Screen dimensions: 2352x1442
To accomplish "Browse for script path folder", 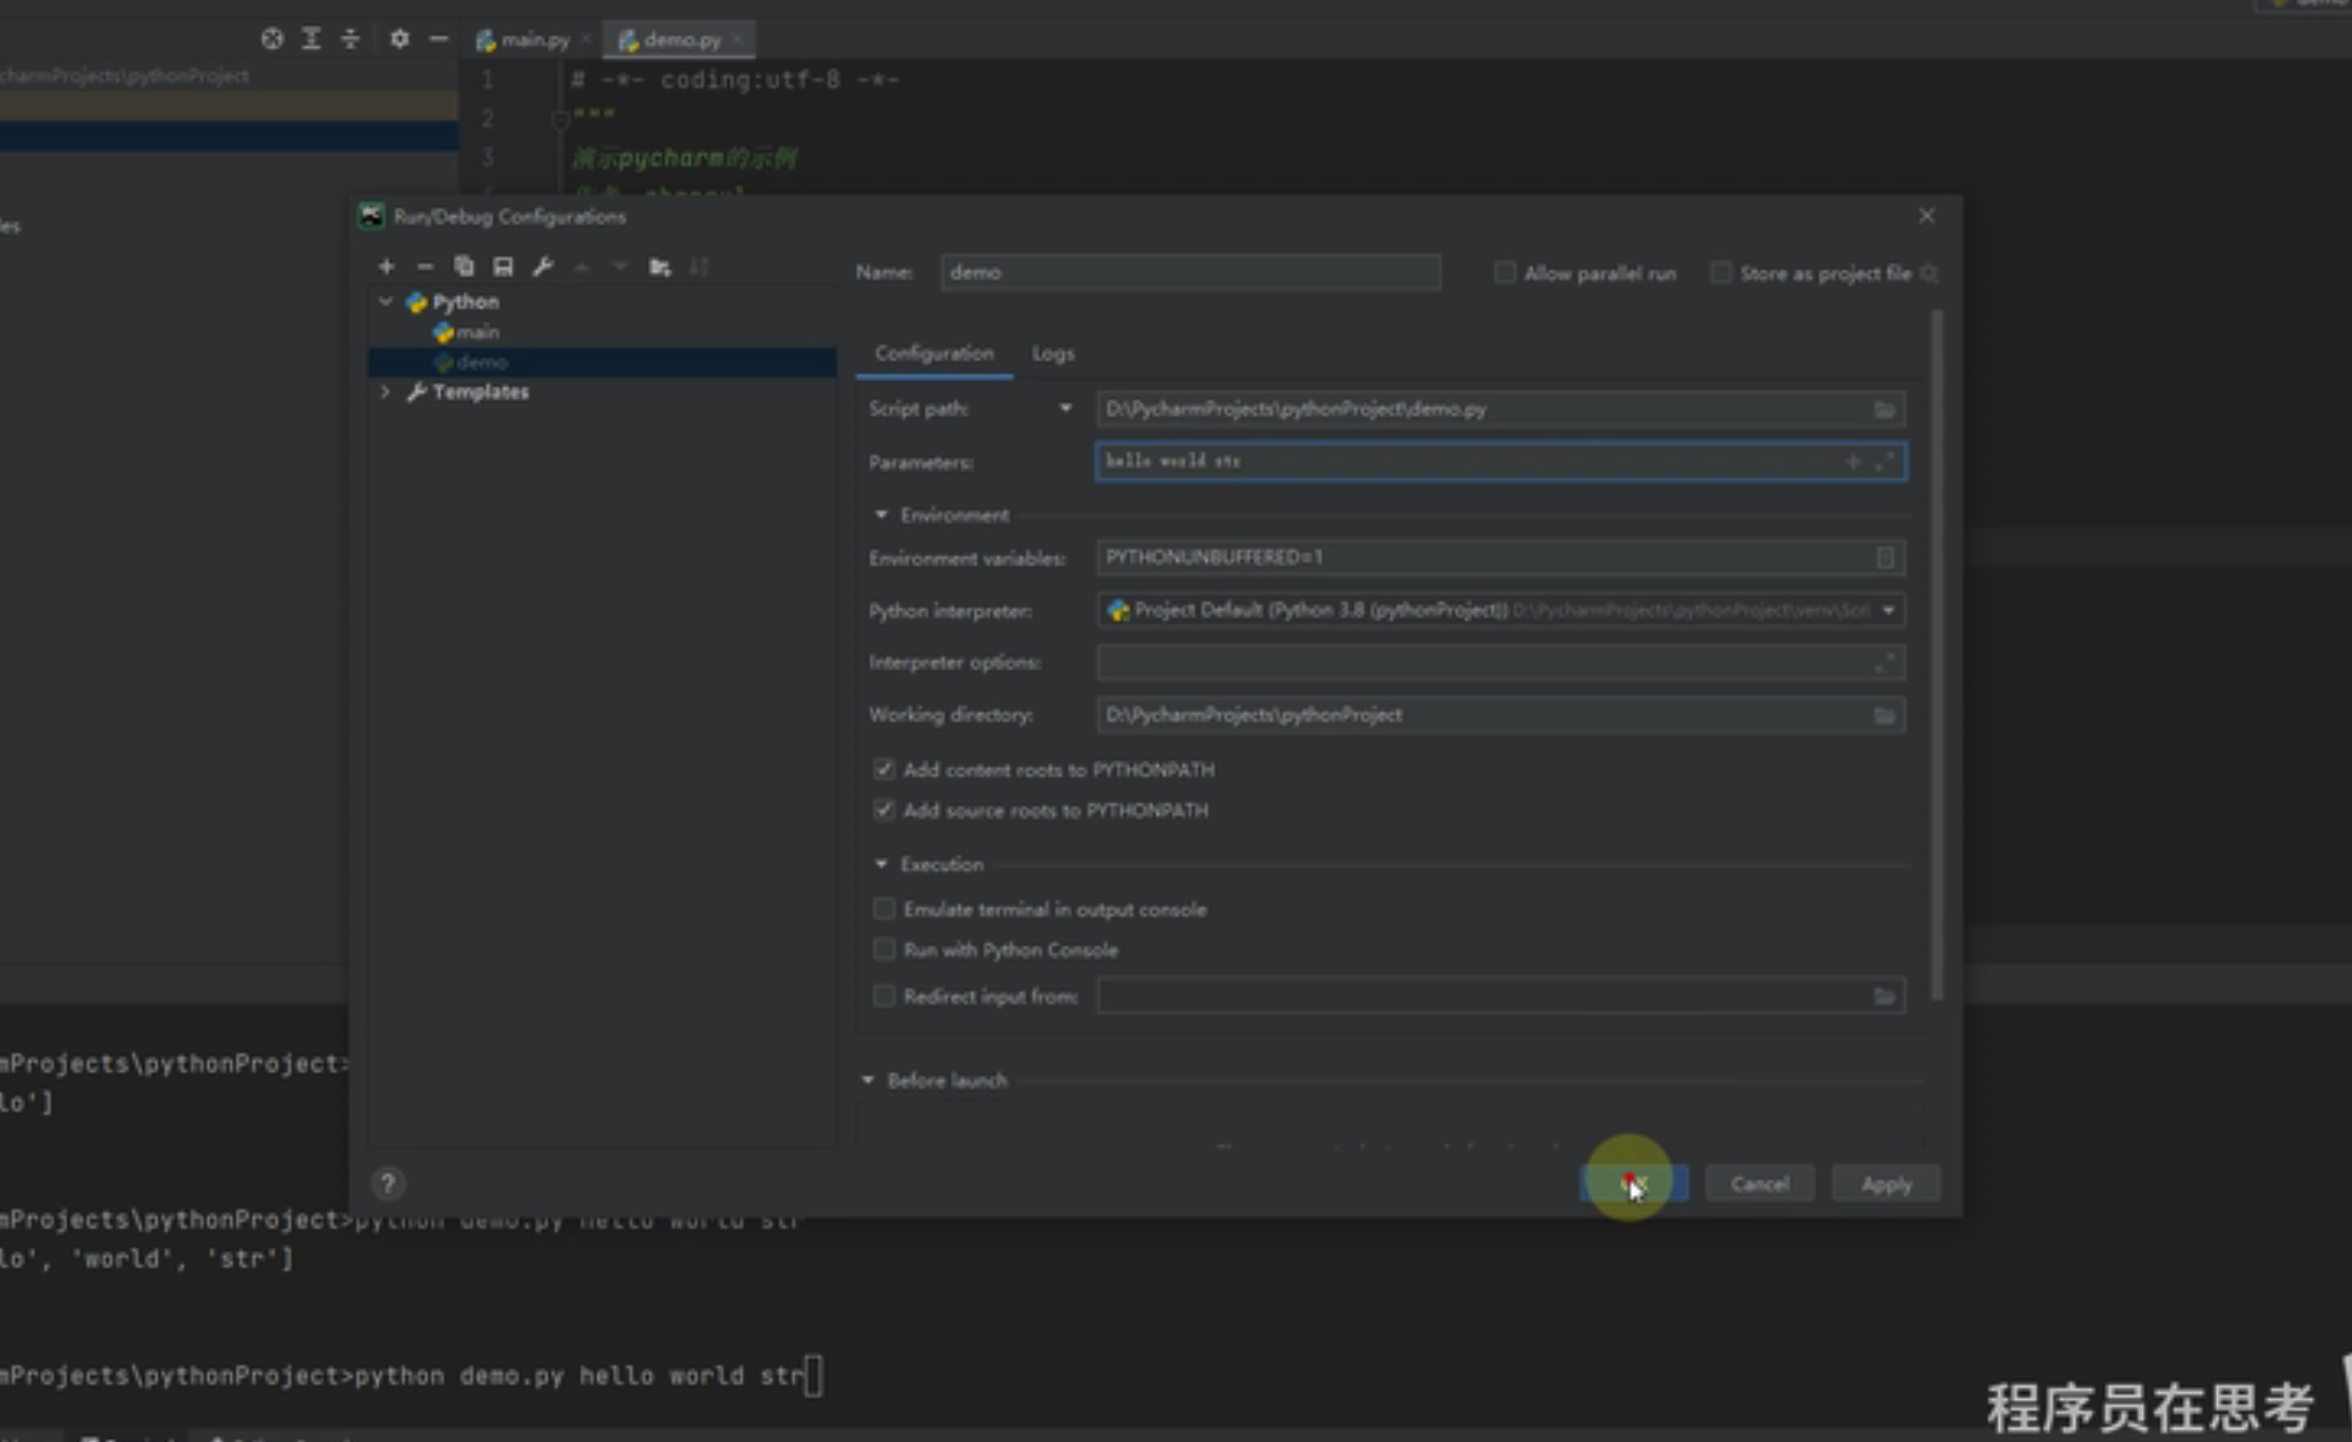I will pos(1884,410).
